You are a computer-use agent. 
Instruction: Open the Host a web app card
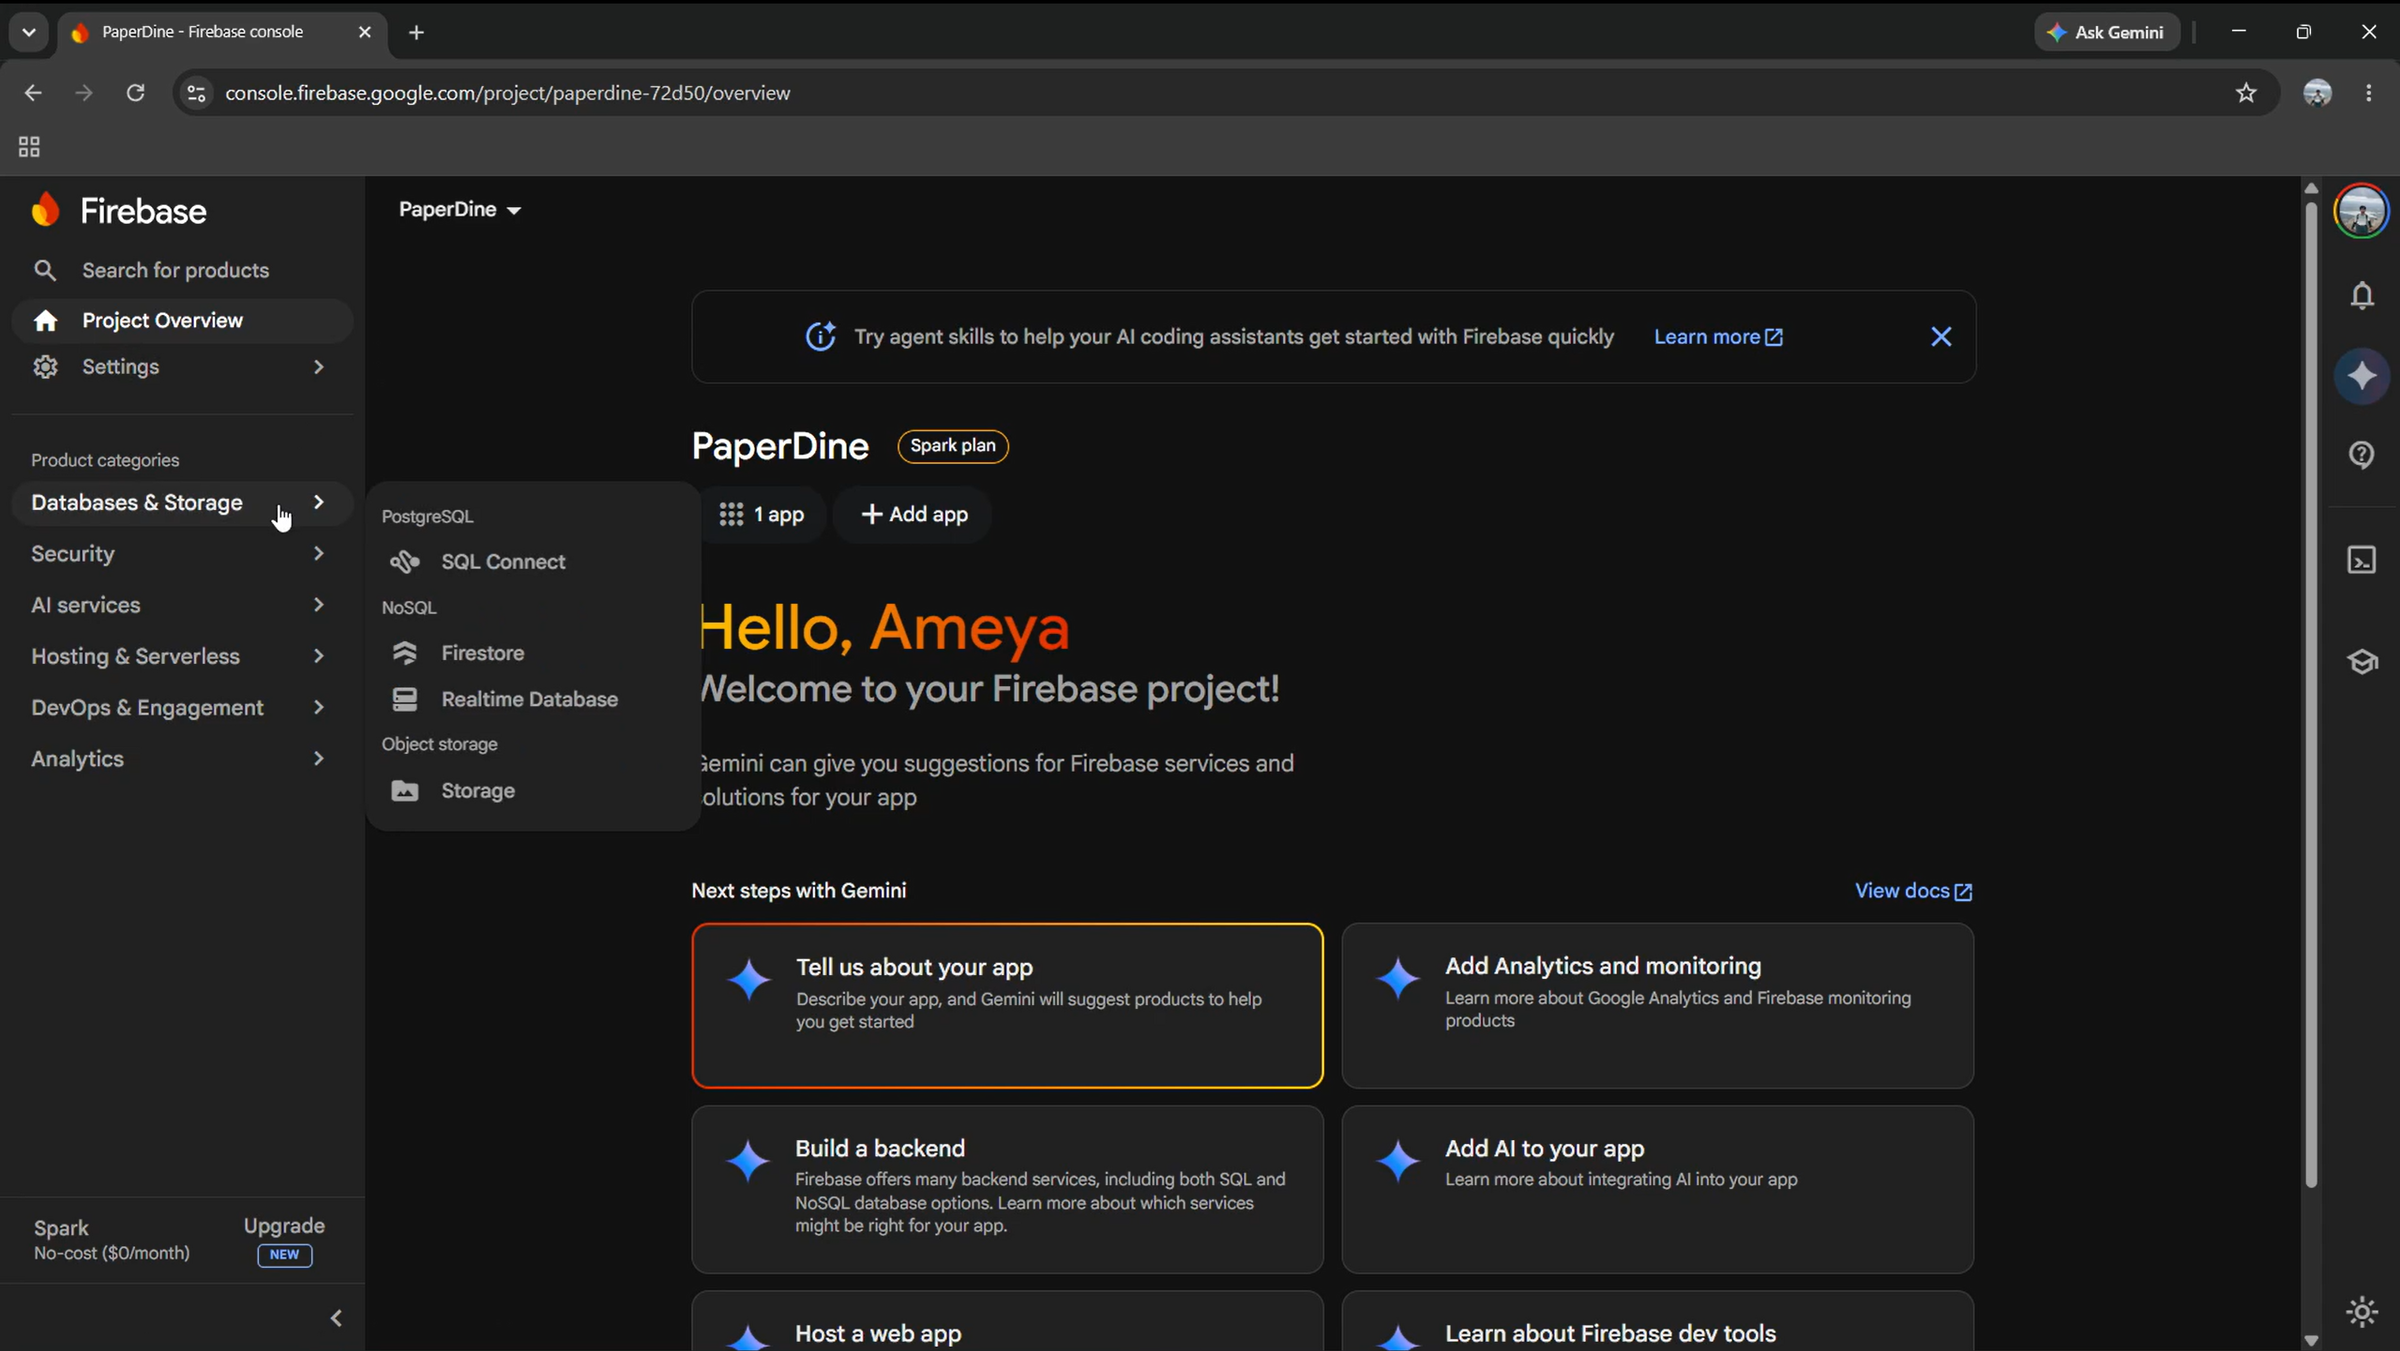click(x=1007, y=1321)
